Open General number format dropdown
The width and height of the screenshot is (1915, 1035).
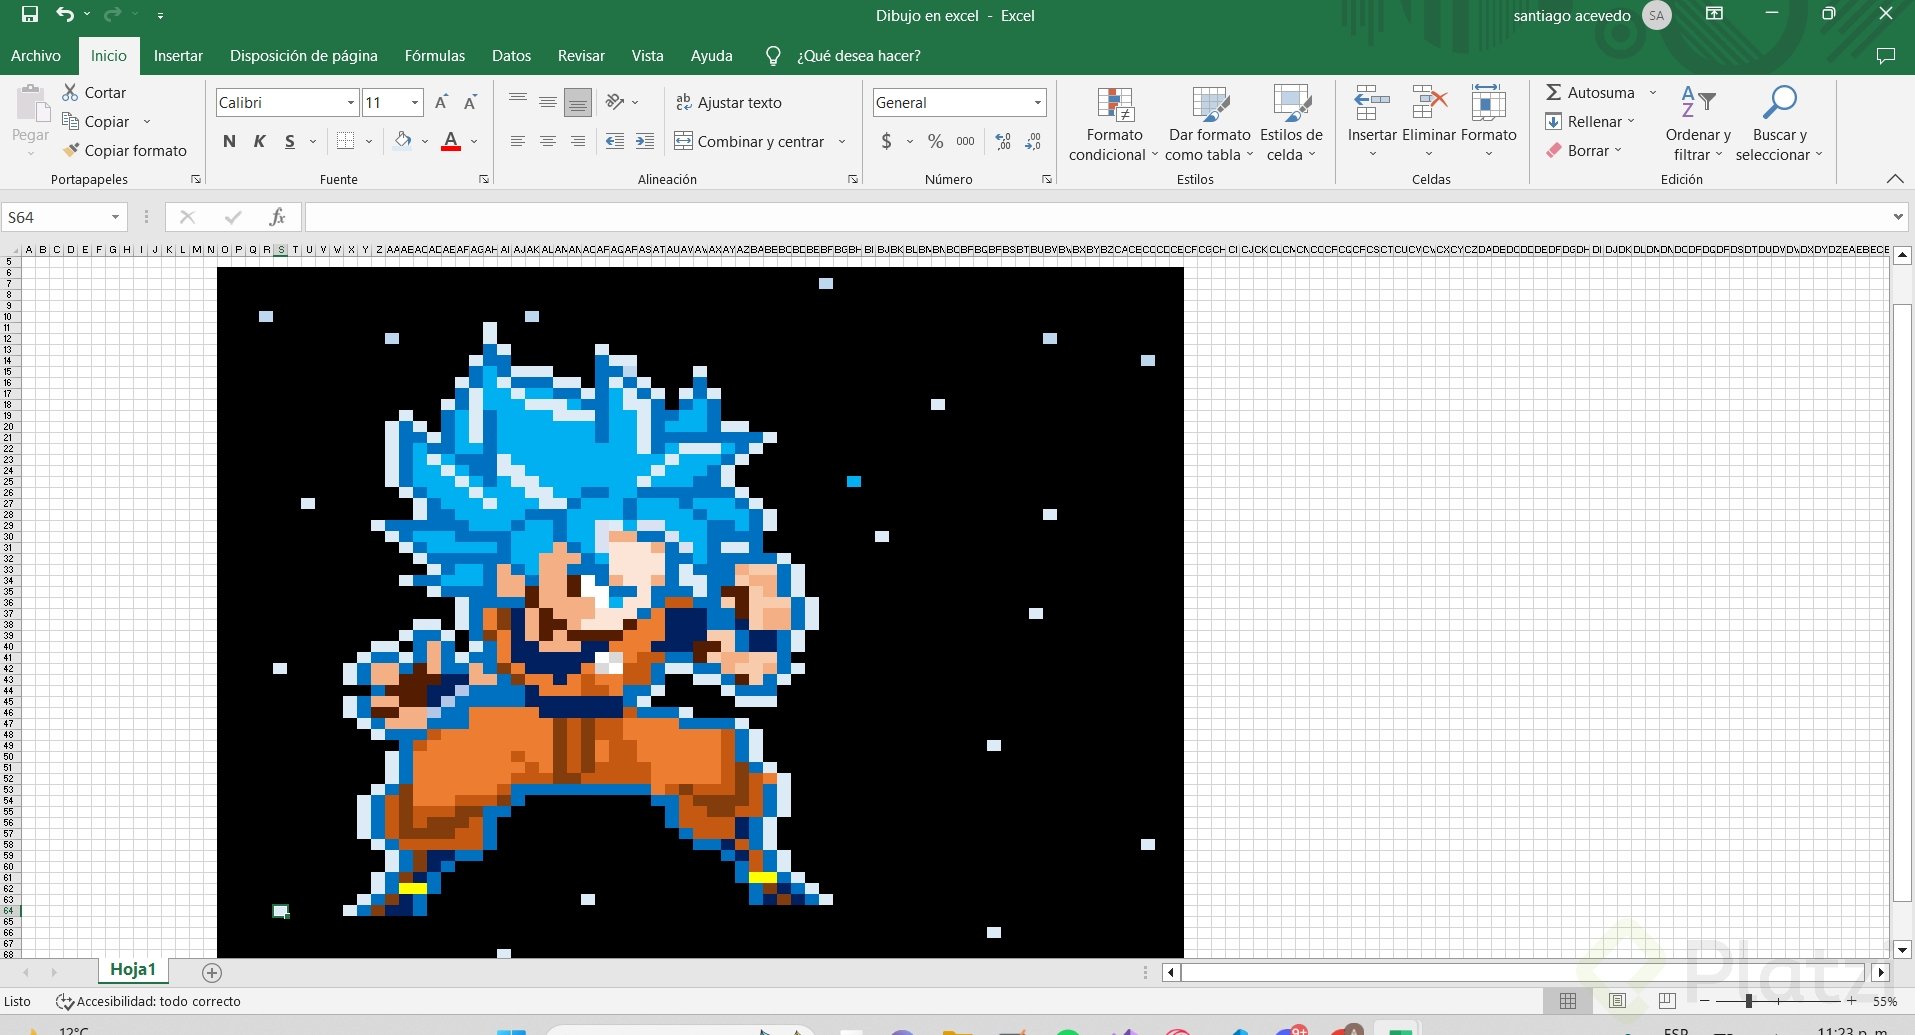pos(1037,102)
